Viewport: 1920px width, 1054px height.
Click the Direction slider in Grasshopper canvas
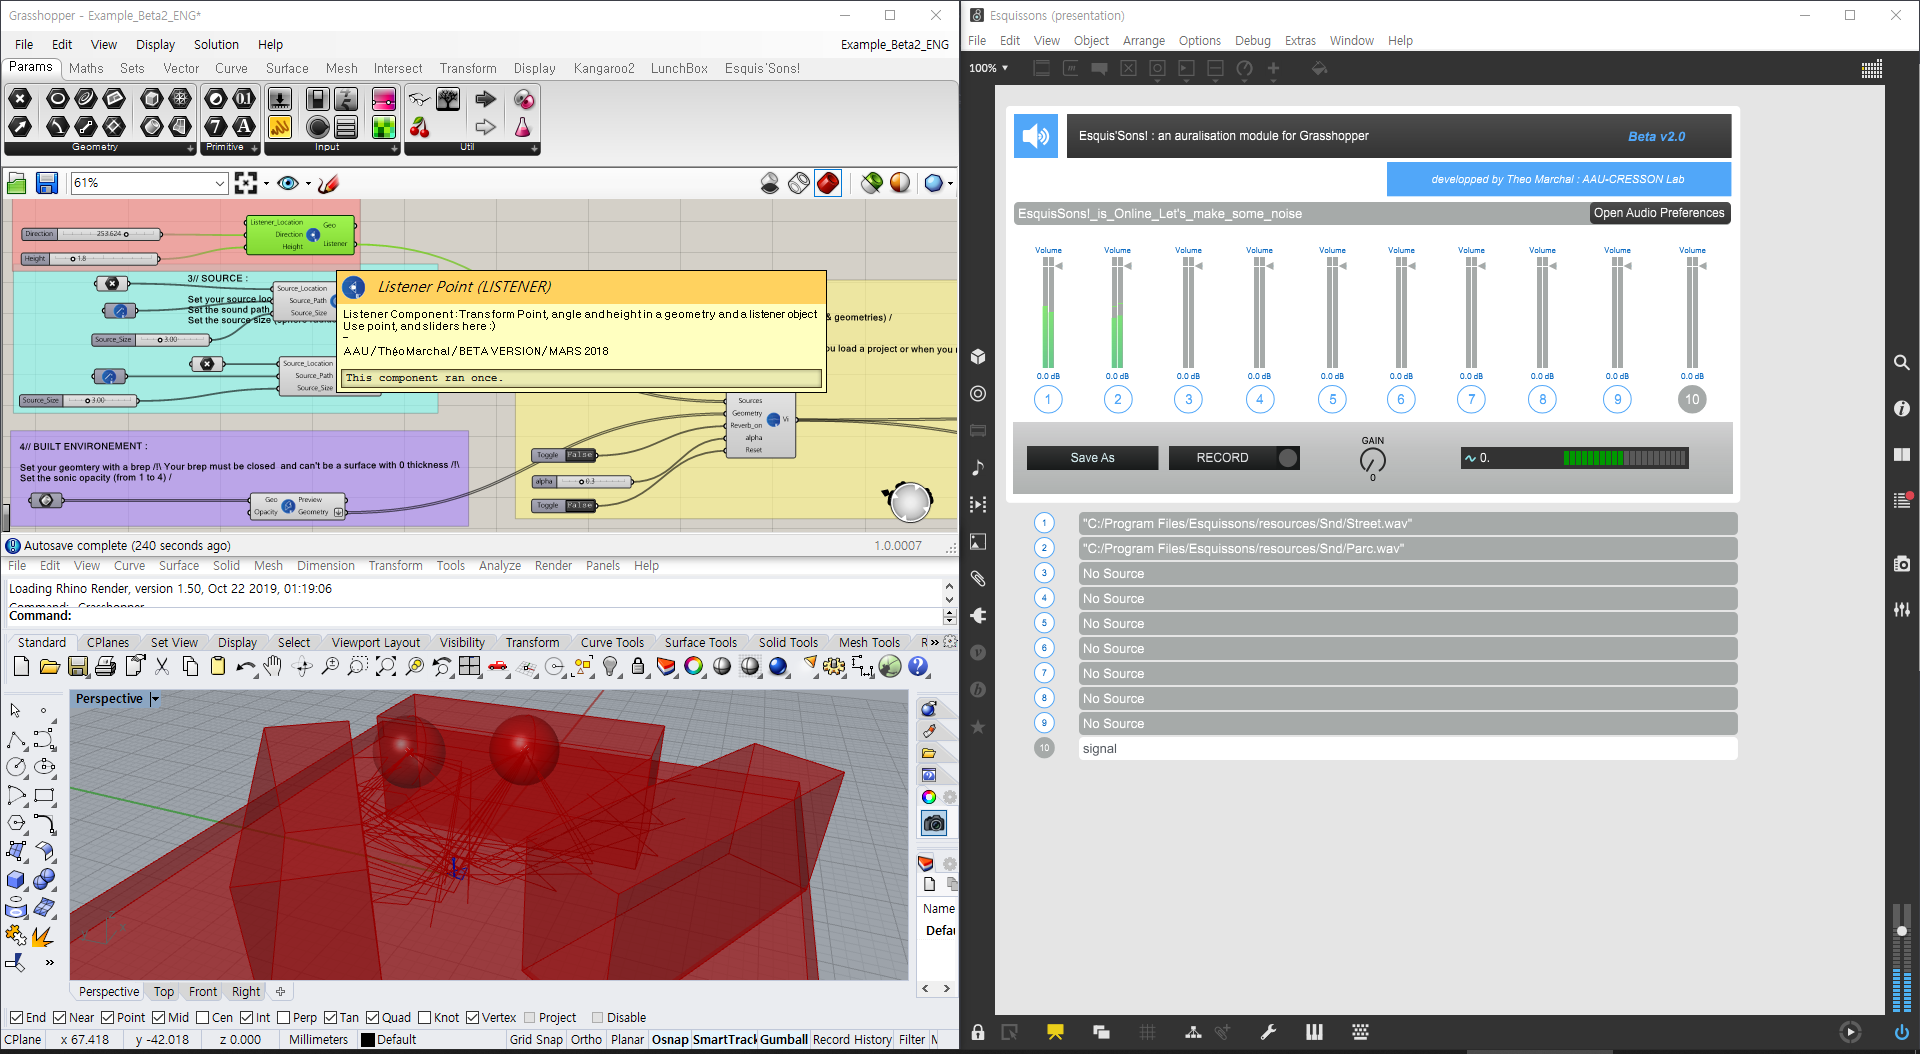coord(90,234)
